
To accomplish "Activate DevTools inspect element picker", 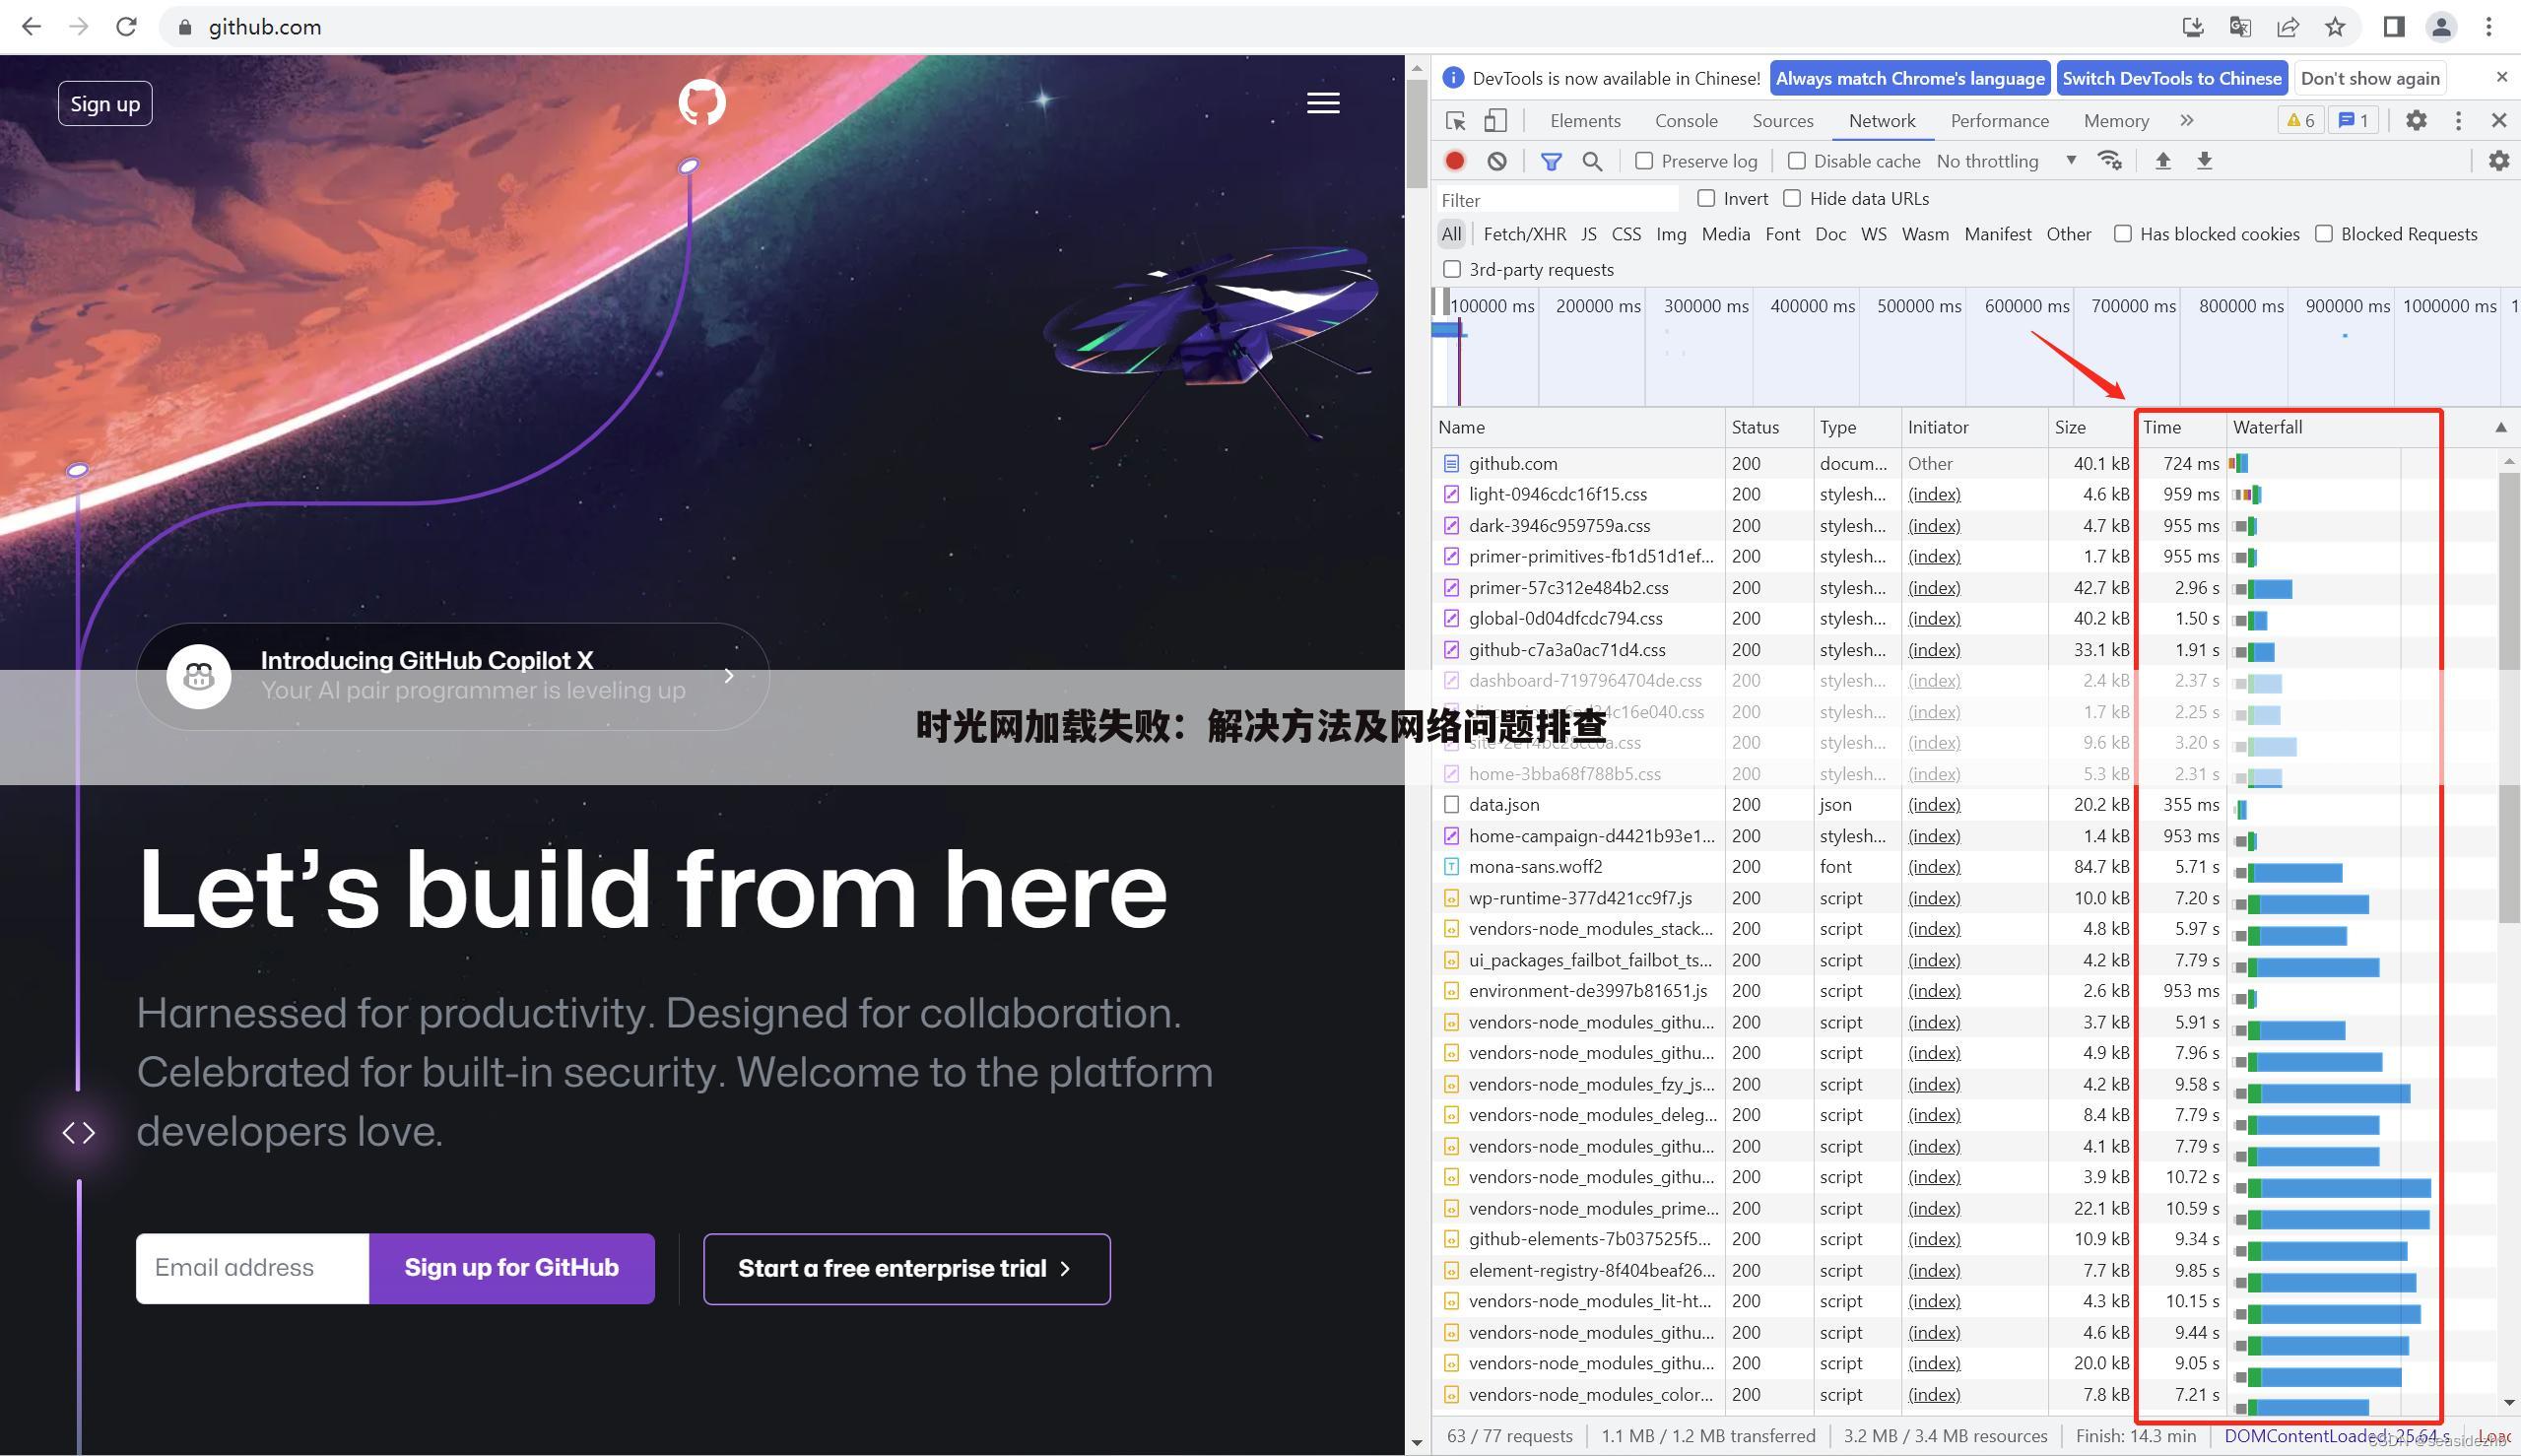I will [x=1456, y=121].
